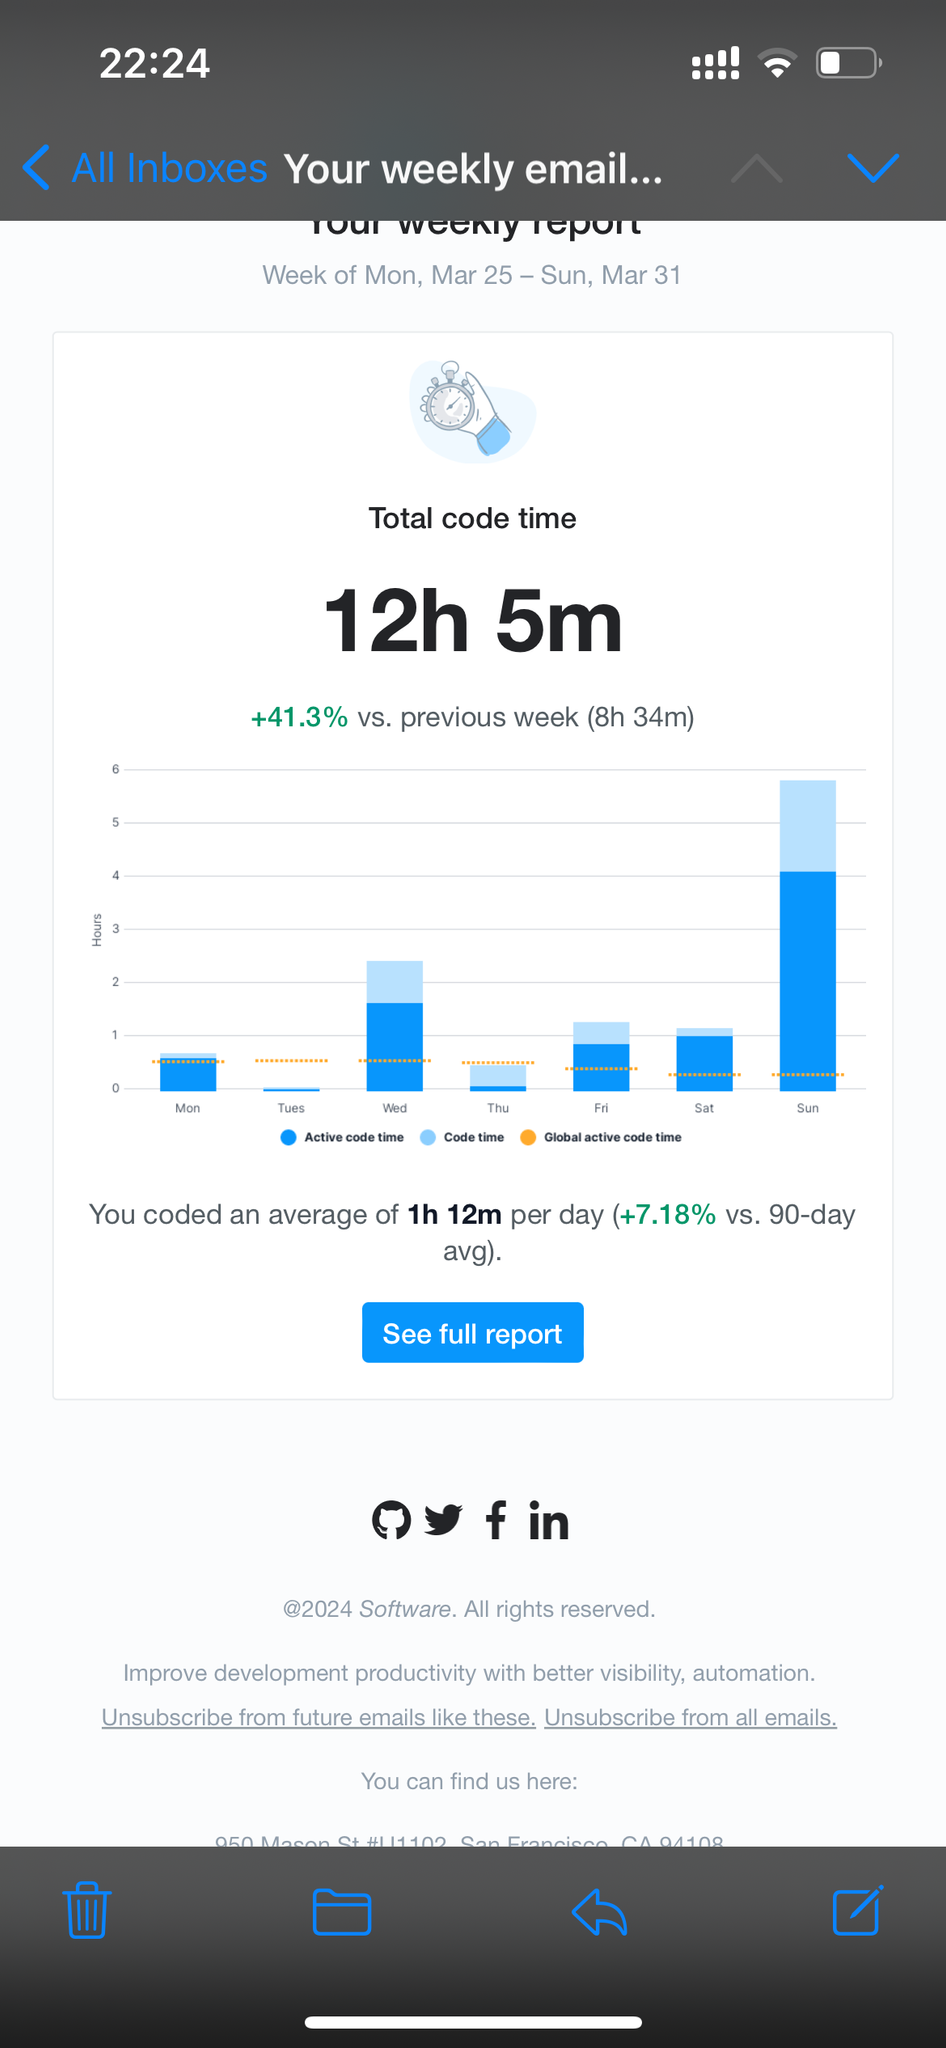This screenshot has height=2048, width=946.
Task: Open the Twitter bird icon
Action: pos(443,1520)
